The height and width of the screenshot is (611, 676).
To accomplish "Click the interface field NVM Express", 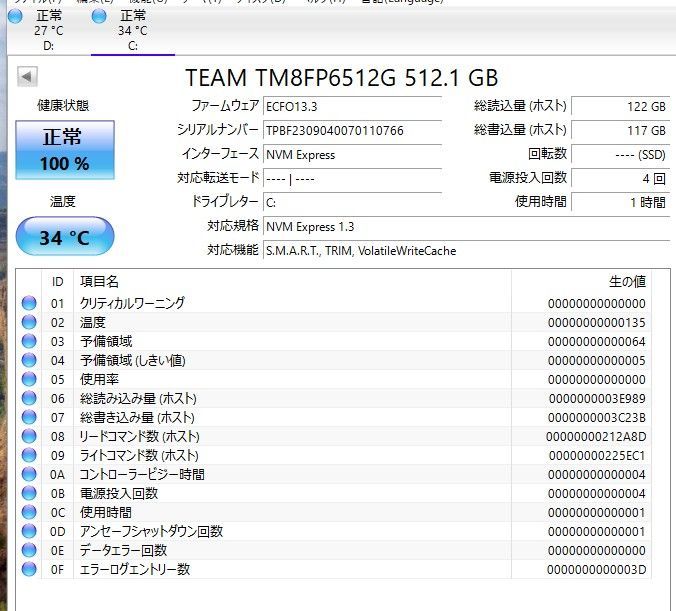I will point(353,154).
